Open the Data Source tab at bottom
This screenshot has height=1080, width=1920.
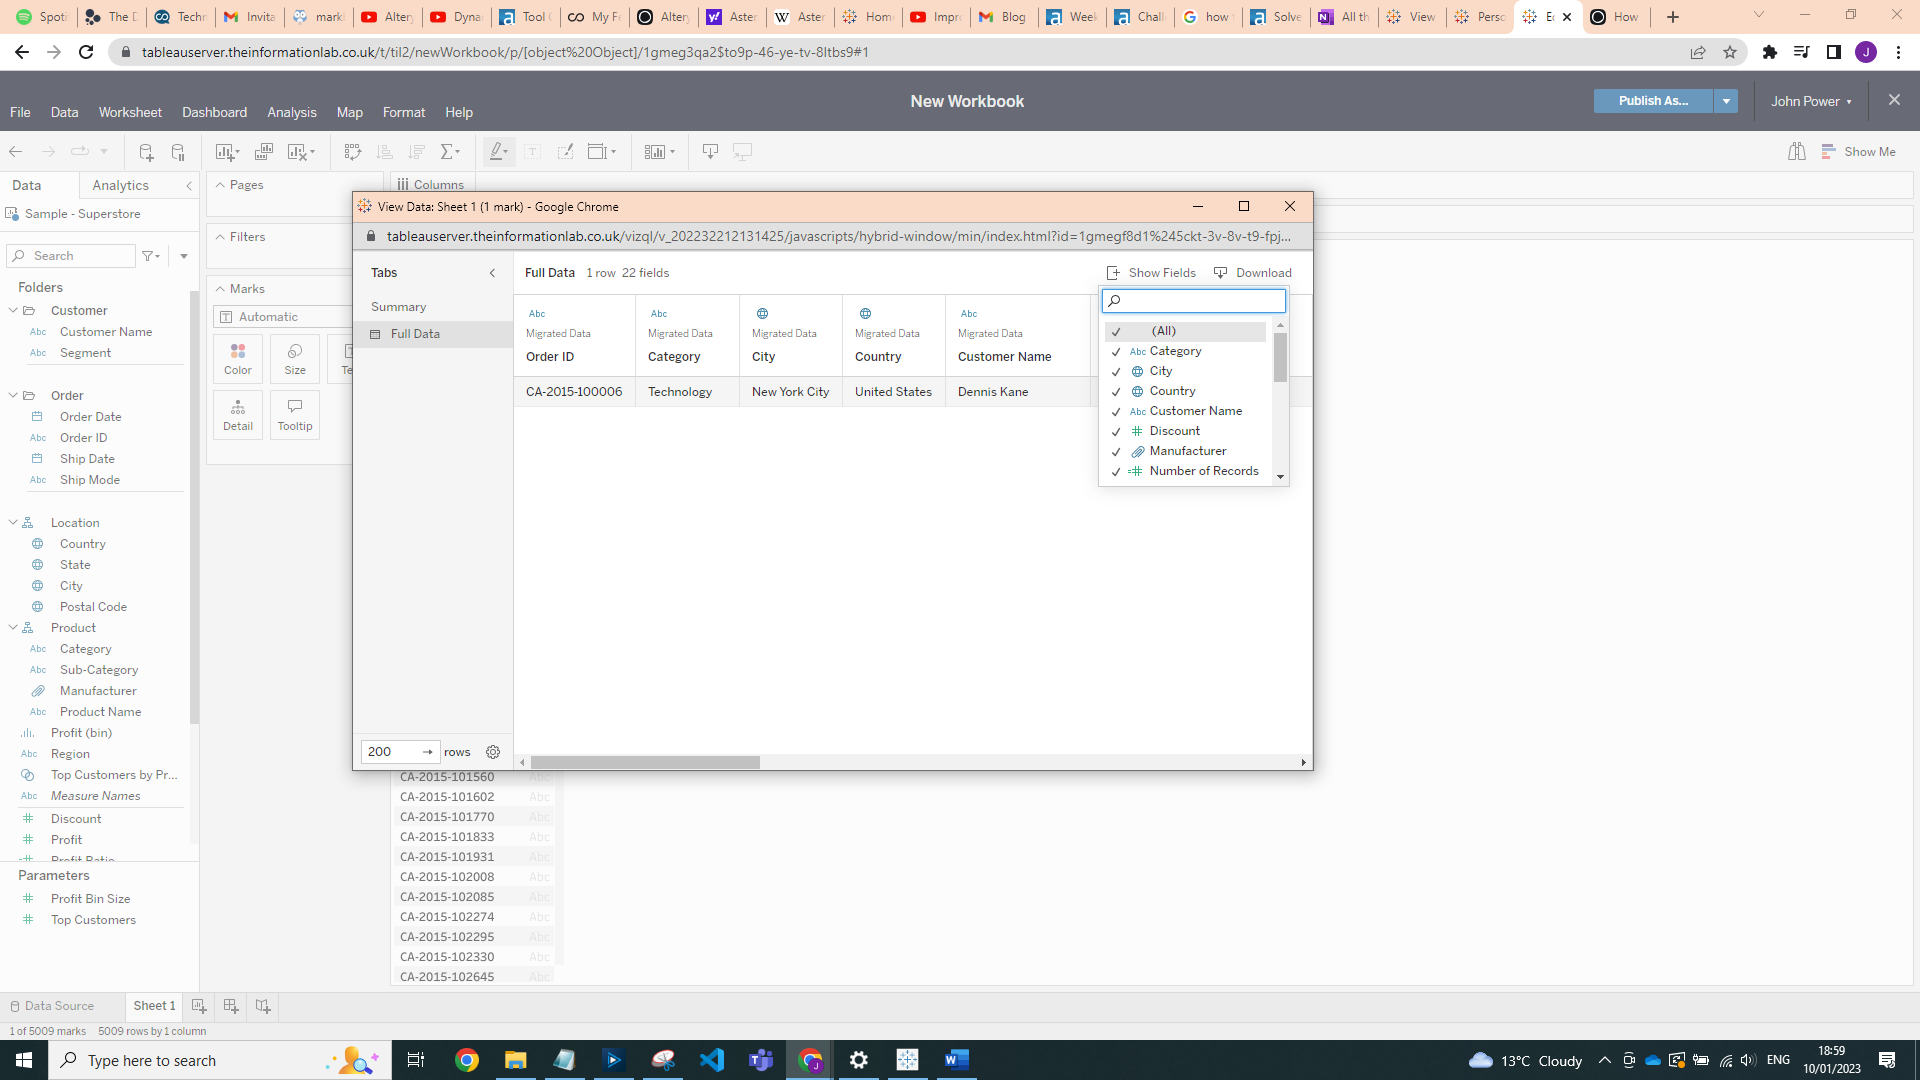point(52,1006)
